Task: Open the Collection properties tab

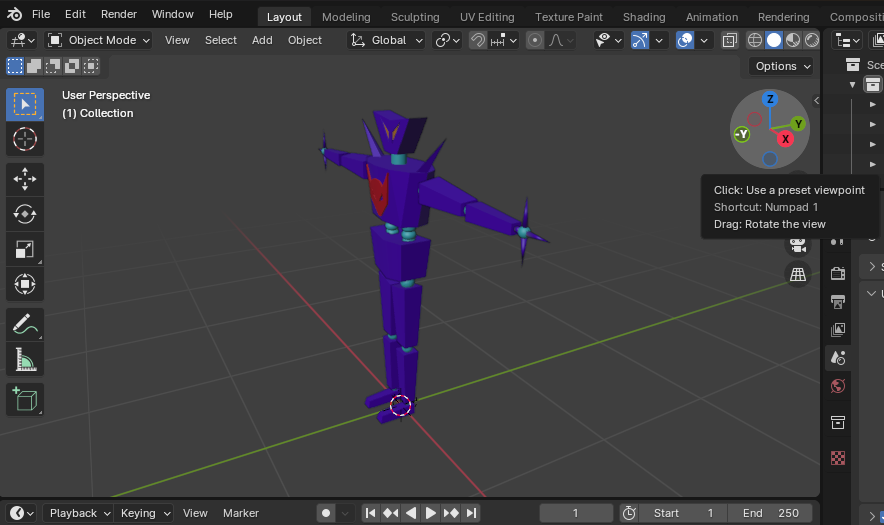Action: (838, 422)
